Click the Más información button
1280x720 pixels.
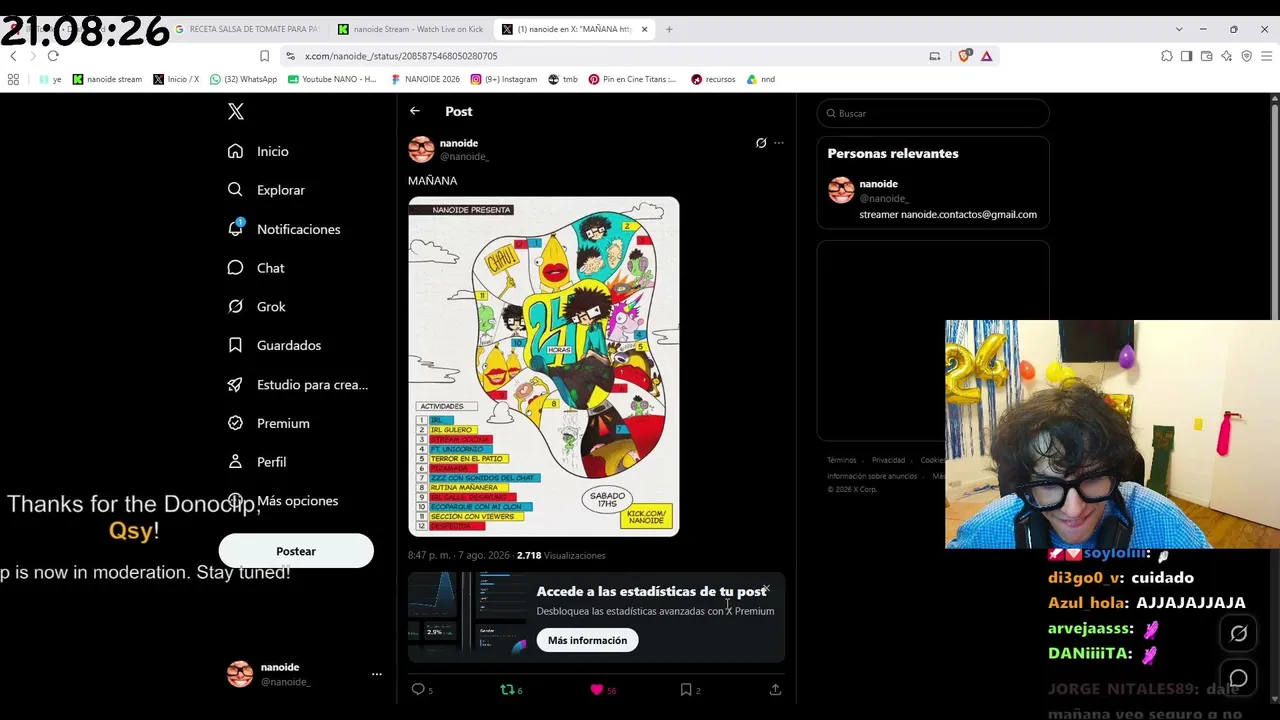click(x=587, y=640)
